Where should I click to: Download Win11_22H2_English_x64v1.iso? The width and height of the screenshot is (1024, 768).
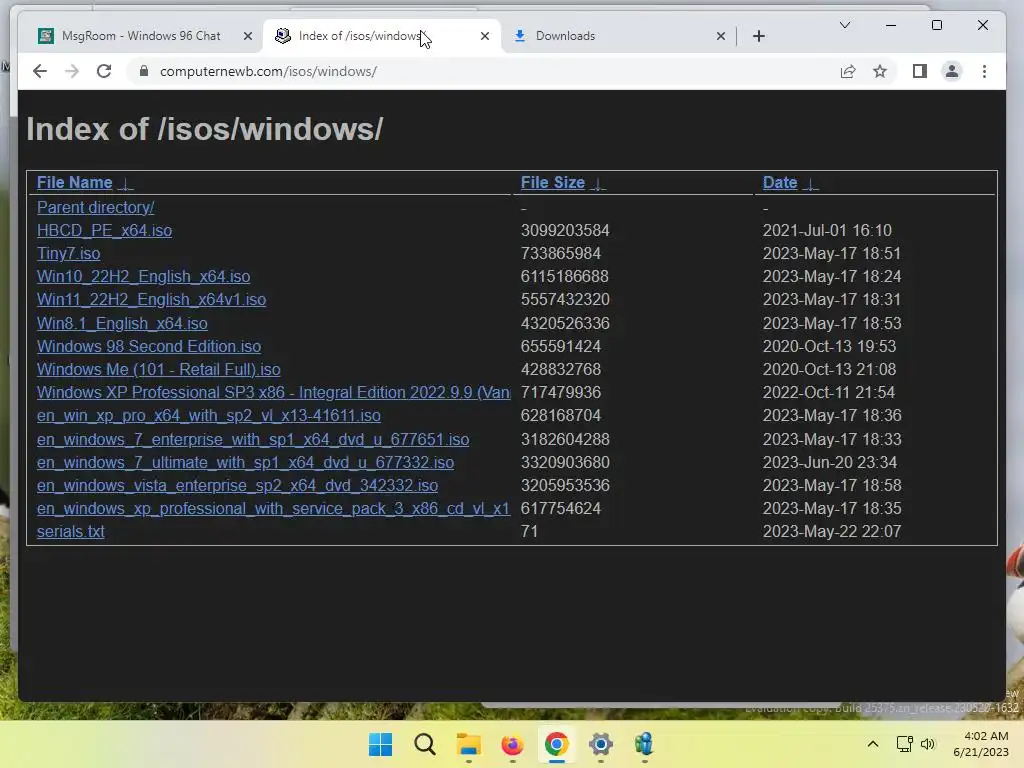(x=152, y=299)
